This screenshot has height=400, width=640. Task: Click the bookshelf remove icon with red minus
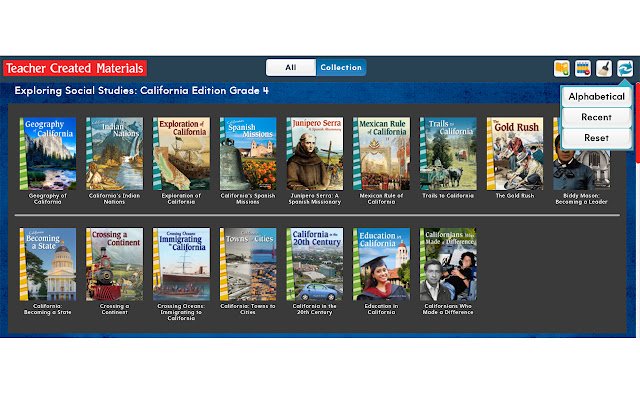point(583,68)
